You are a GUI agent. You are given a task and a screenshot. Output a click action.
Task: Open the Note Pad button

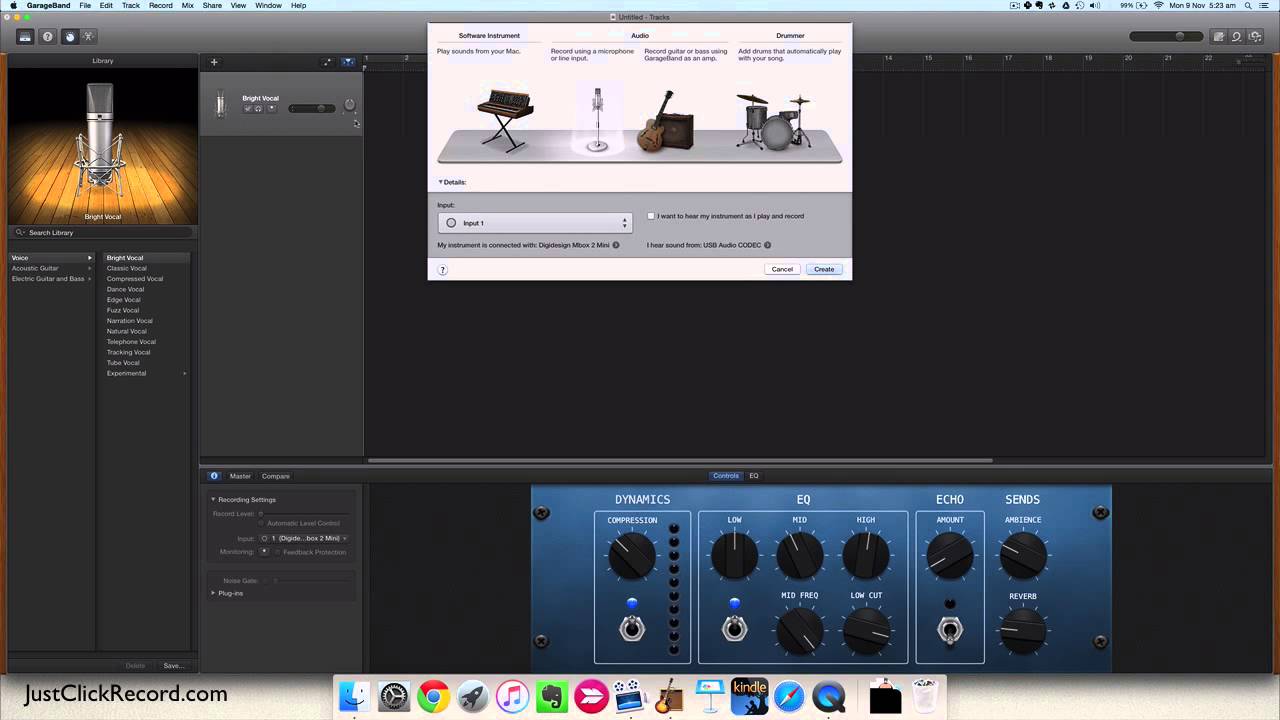(1218, 37)
